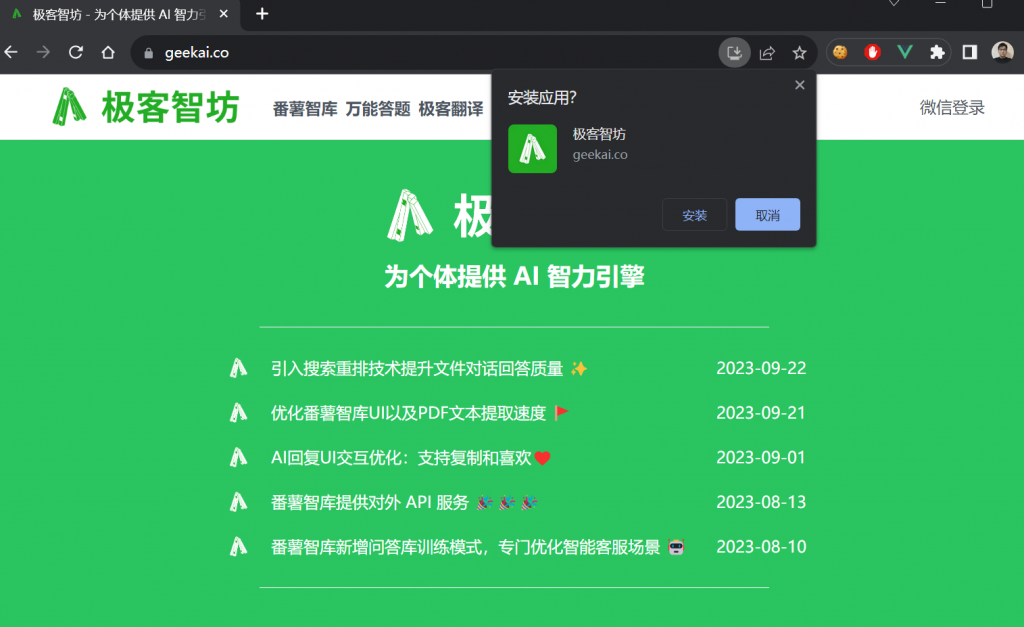Open the browser profile avatar
This screenshot has width=1024, height=627.
pyautogui.click(x=1002, y=52)
